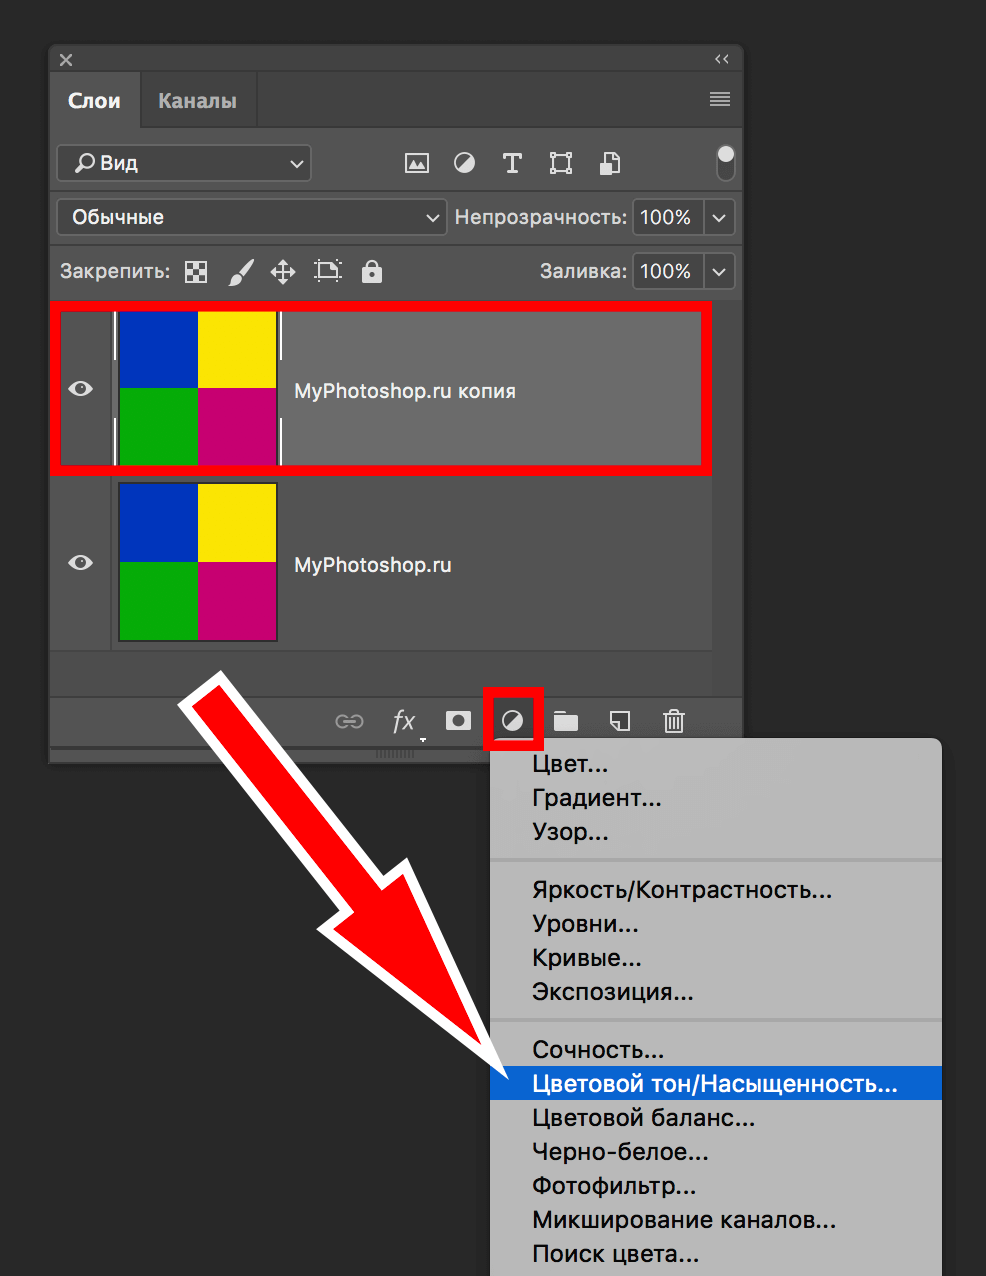This screenshot has height=1276, width=986.
Task: Choose Цветовой тон/Насыщенность from the menu
Action: pos(714,1084)
